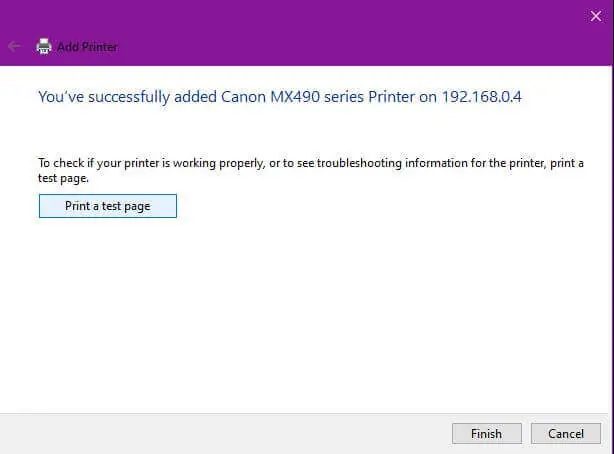
Task: Click Finish to complete printer setup
Action: [487, 434]
